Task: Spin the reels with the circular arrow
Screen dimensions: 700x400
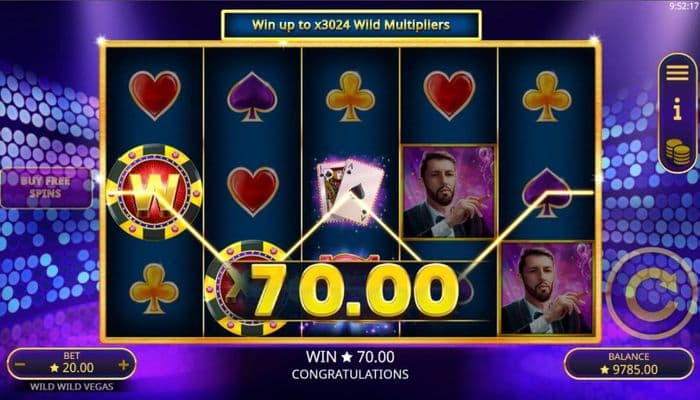Action: (x=651, y=293)
